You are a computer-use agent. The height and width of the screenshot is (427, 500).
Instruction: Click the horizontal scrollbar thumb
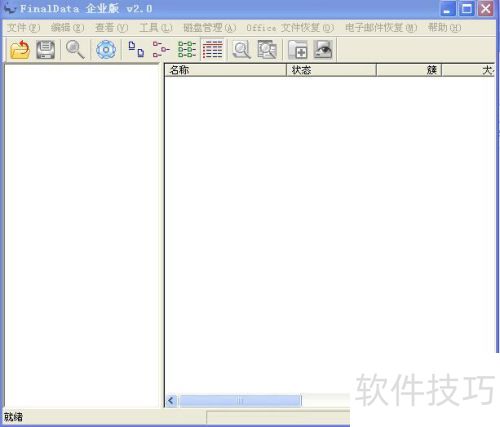[240, 400]
